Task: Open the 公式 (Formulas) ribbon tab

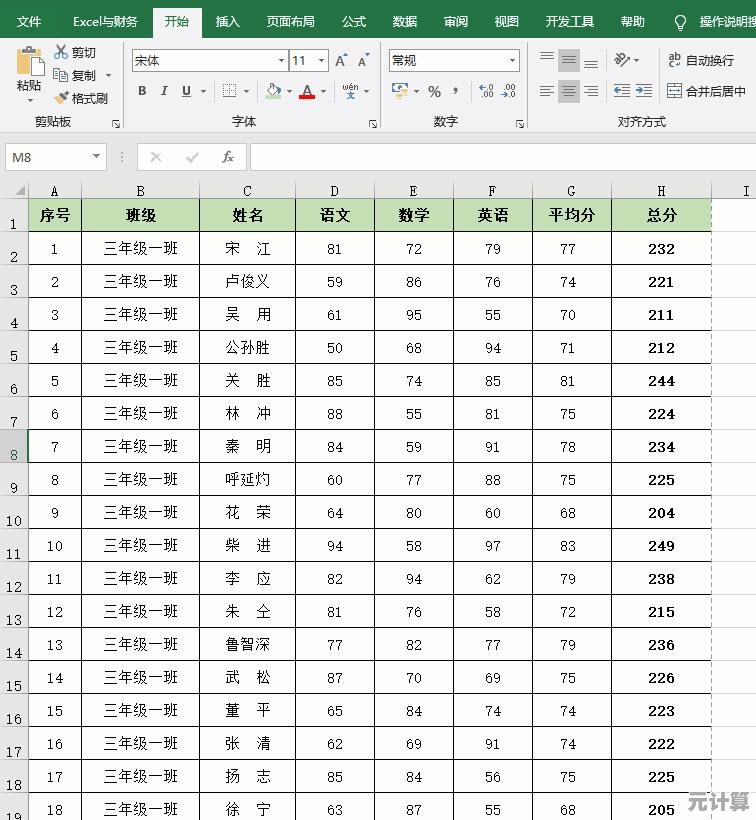Action: click(353, 21)
